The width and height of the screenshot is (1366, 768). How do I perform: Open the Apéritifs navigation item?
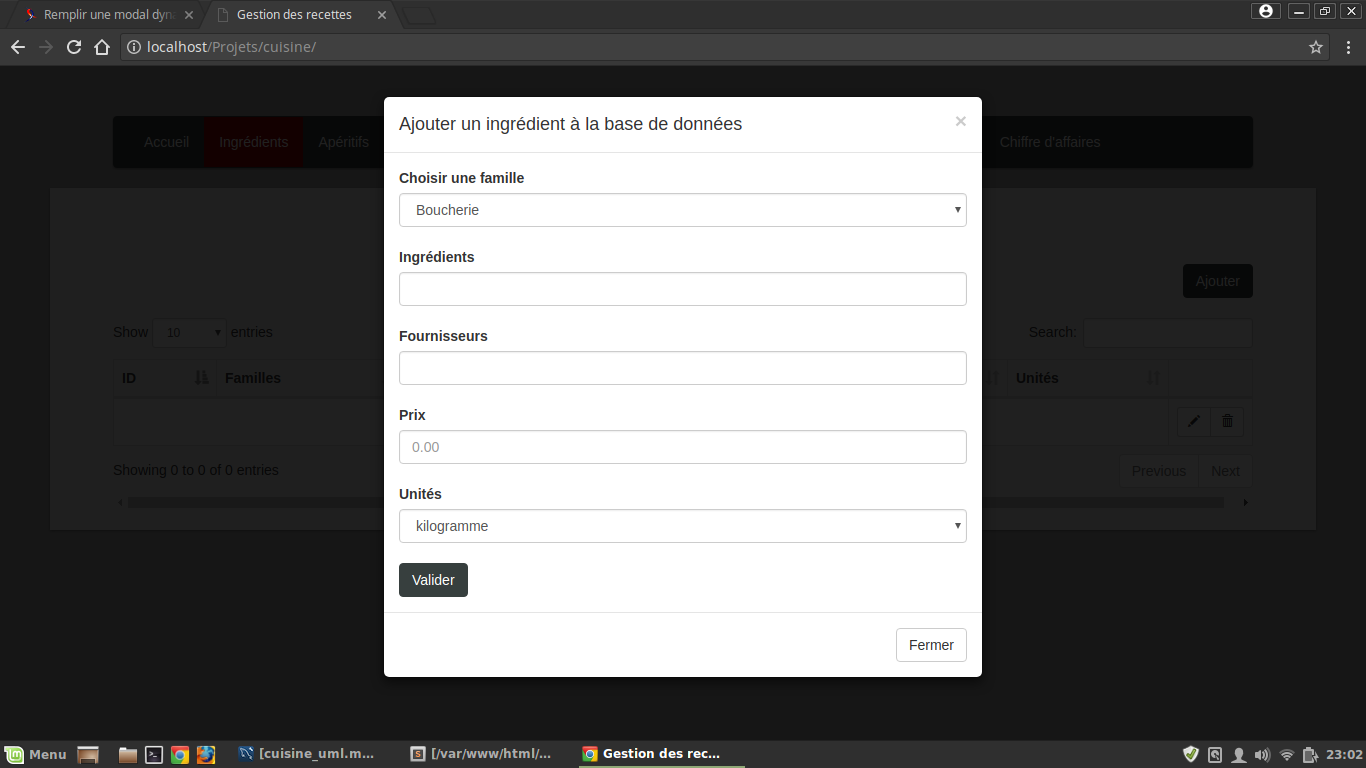point(343,142)
